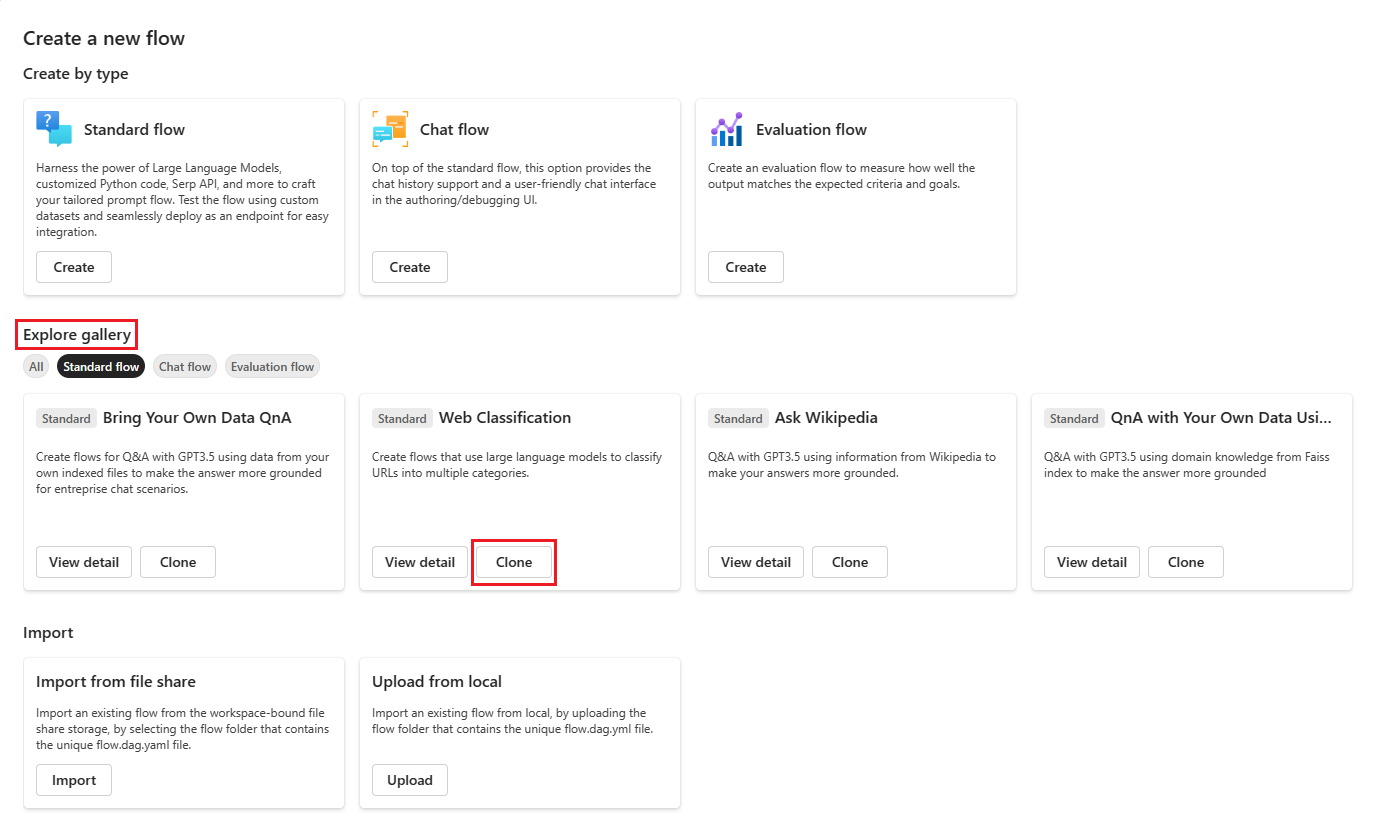The width and height of the screenshot is (1390, 830).
Task: Create a new Evaluation flow
Action: tap(746, 267)
